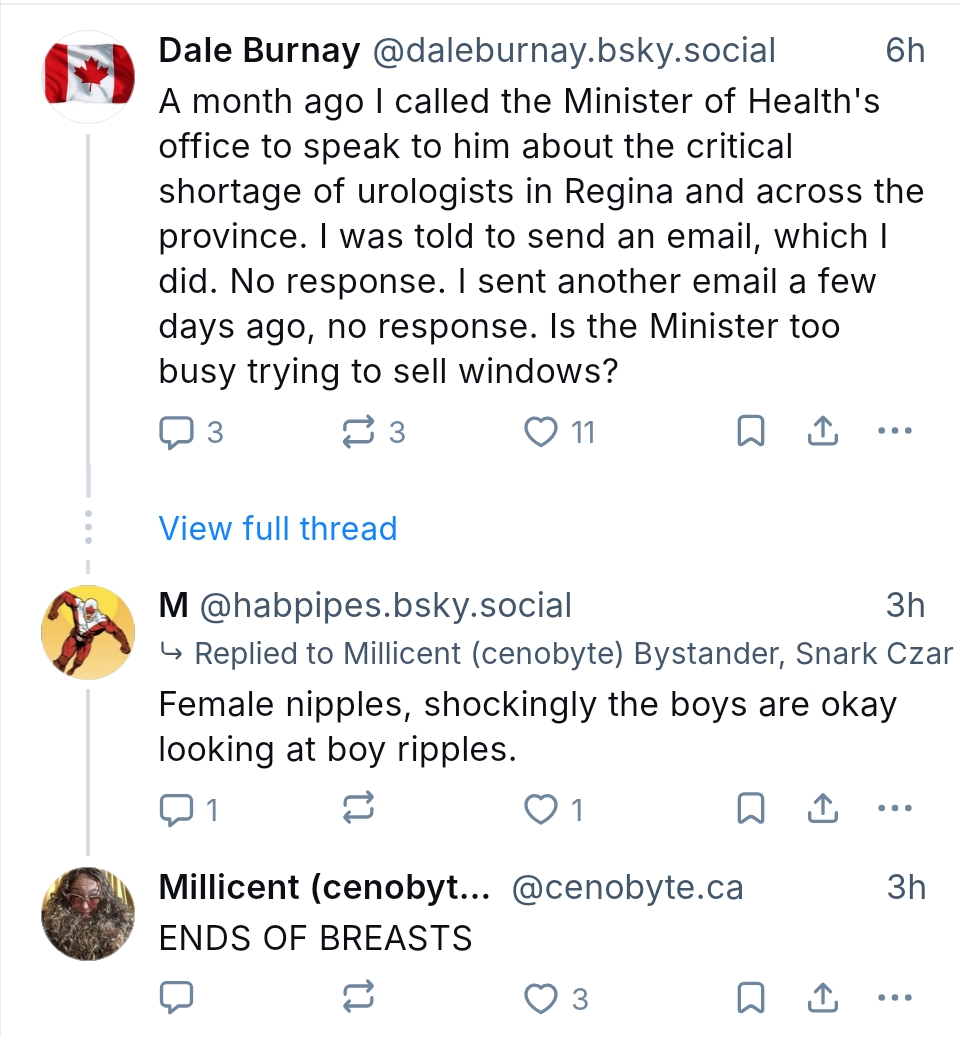Viewport: 960px width, 1037px height.
Task: Bookmark the habpipes post
Action: pyautogui.click(x=750, y=808)
